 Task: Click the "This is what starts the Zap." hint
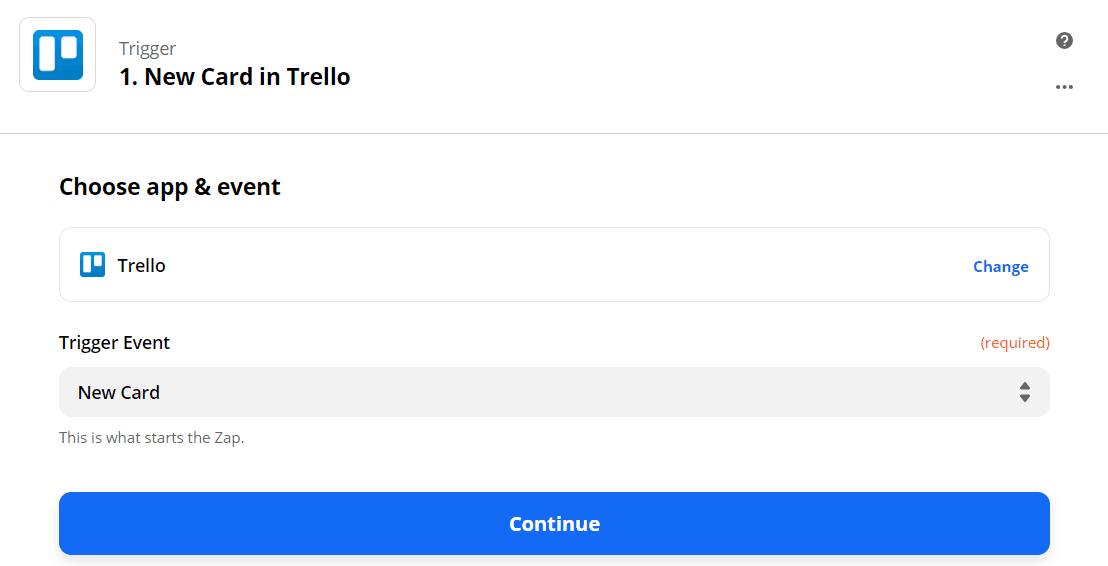(151, 438)
